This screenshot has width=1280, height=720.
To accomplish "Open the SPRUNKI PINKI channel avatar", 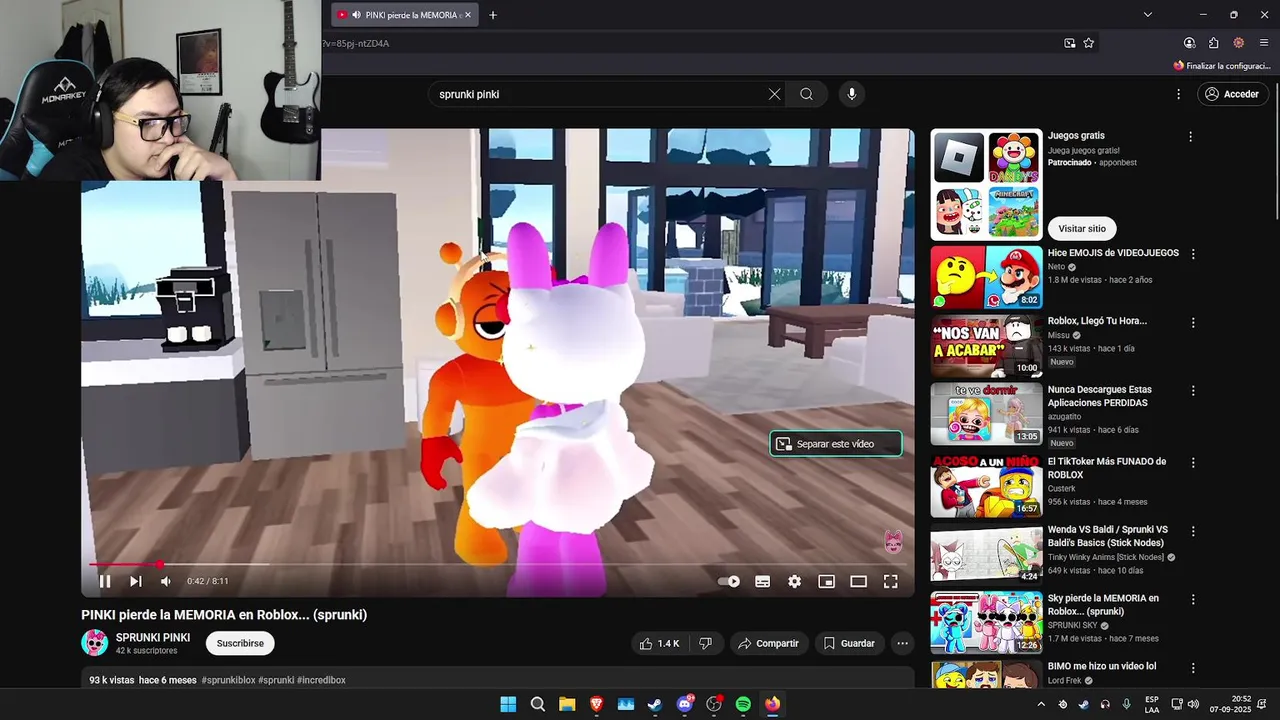I will [x=94, y=643].
